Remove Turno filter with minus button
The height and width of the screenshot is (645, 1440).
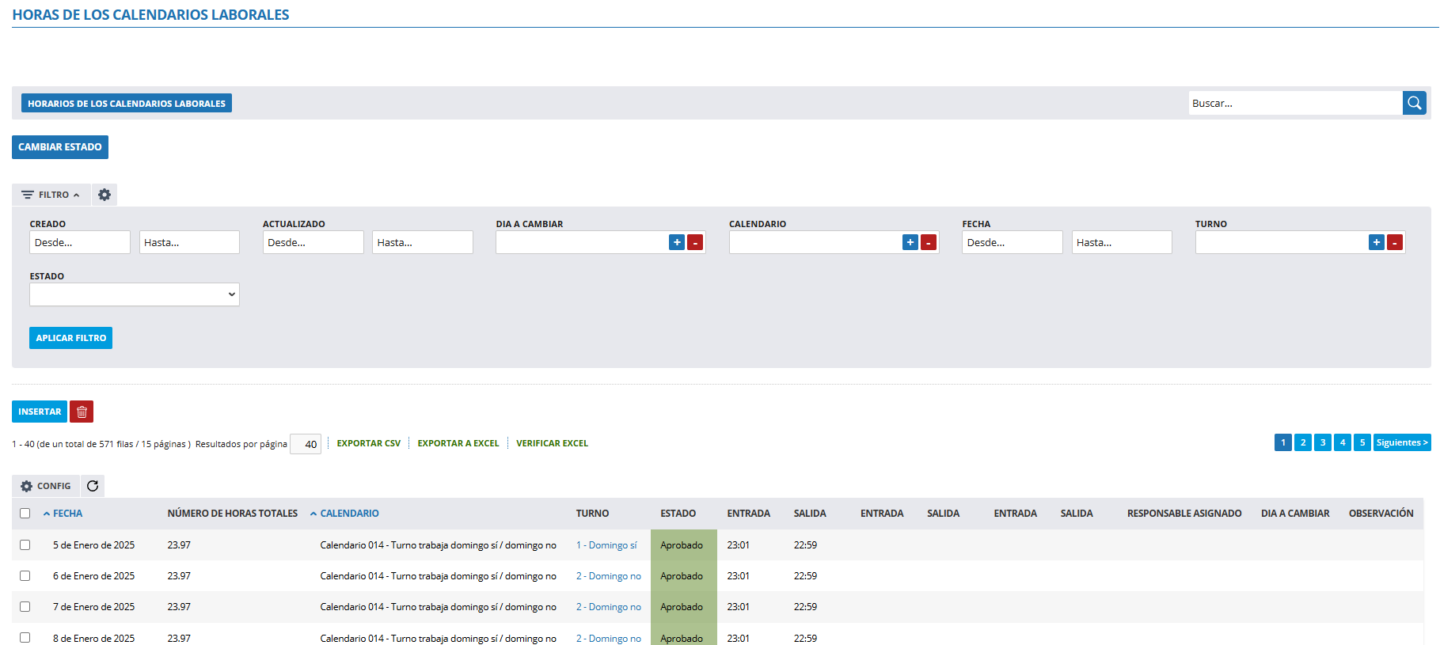[x=1395, y=242]
